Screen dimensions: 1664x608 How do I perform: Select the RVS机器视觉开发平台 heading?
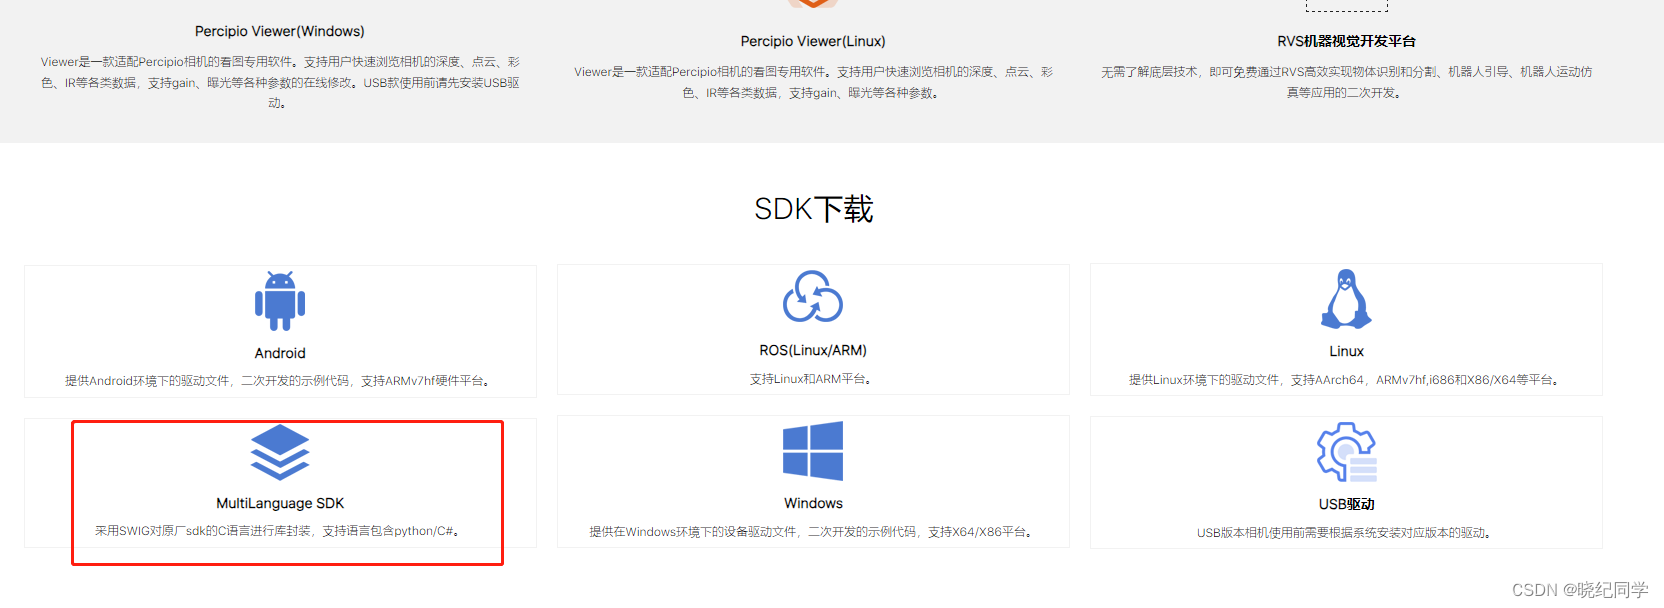click(1346, 41)
